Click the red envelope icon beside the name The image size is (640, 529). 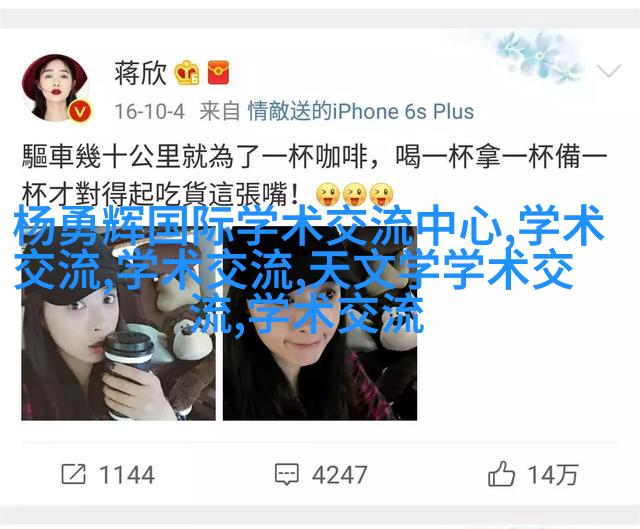point(218,73)
